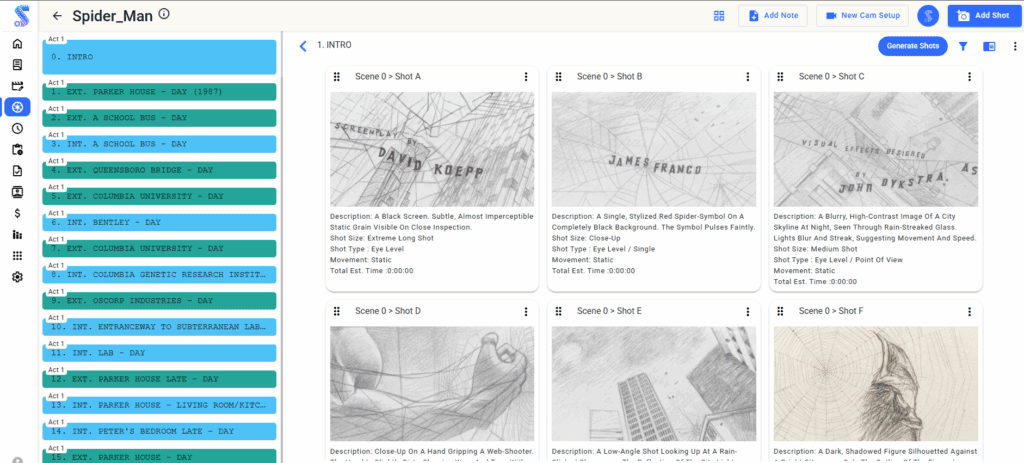The height and width of the screenshot is (463, 1024).
Task: Open the Home icon in sidebar
Action: pyautogui.click(x=18, y=44)
